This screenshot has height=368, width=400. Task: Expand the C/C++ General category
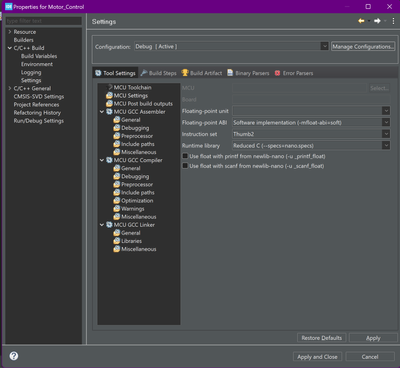[10, 88]
